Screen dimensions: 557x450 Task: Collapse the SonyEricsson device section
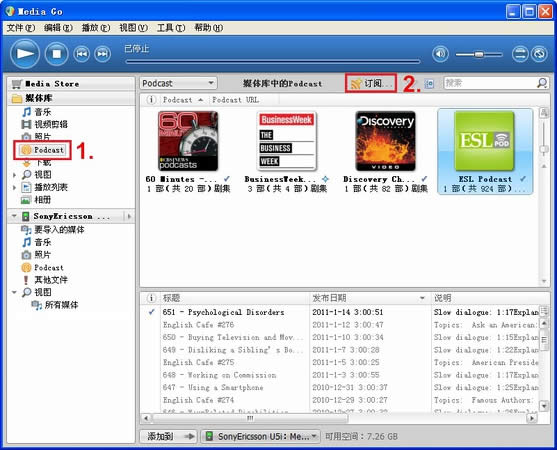click(x=14, y=216)
